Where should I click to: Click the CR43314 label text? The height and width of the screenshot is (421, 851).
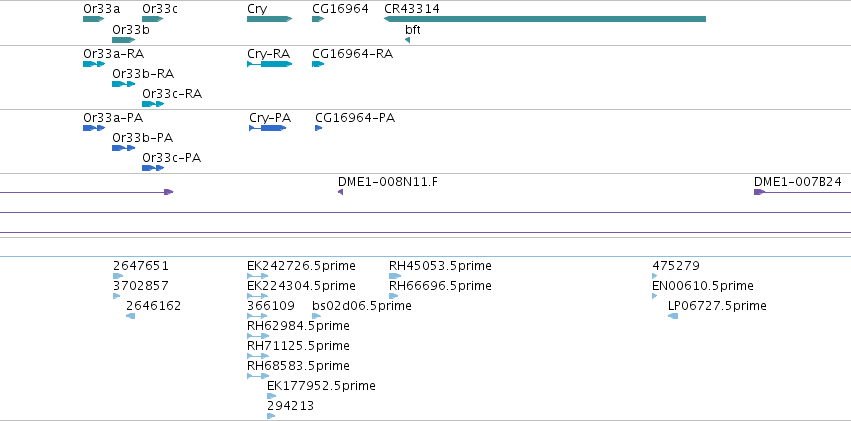412,9
